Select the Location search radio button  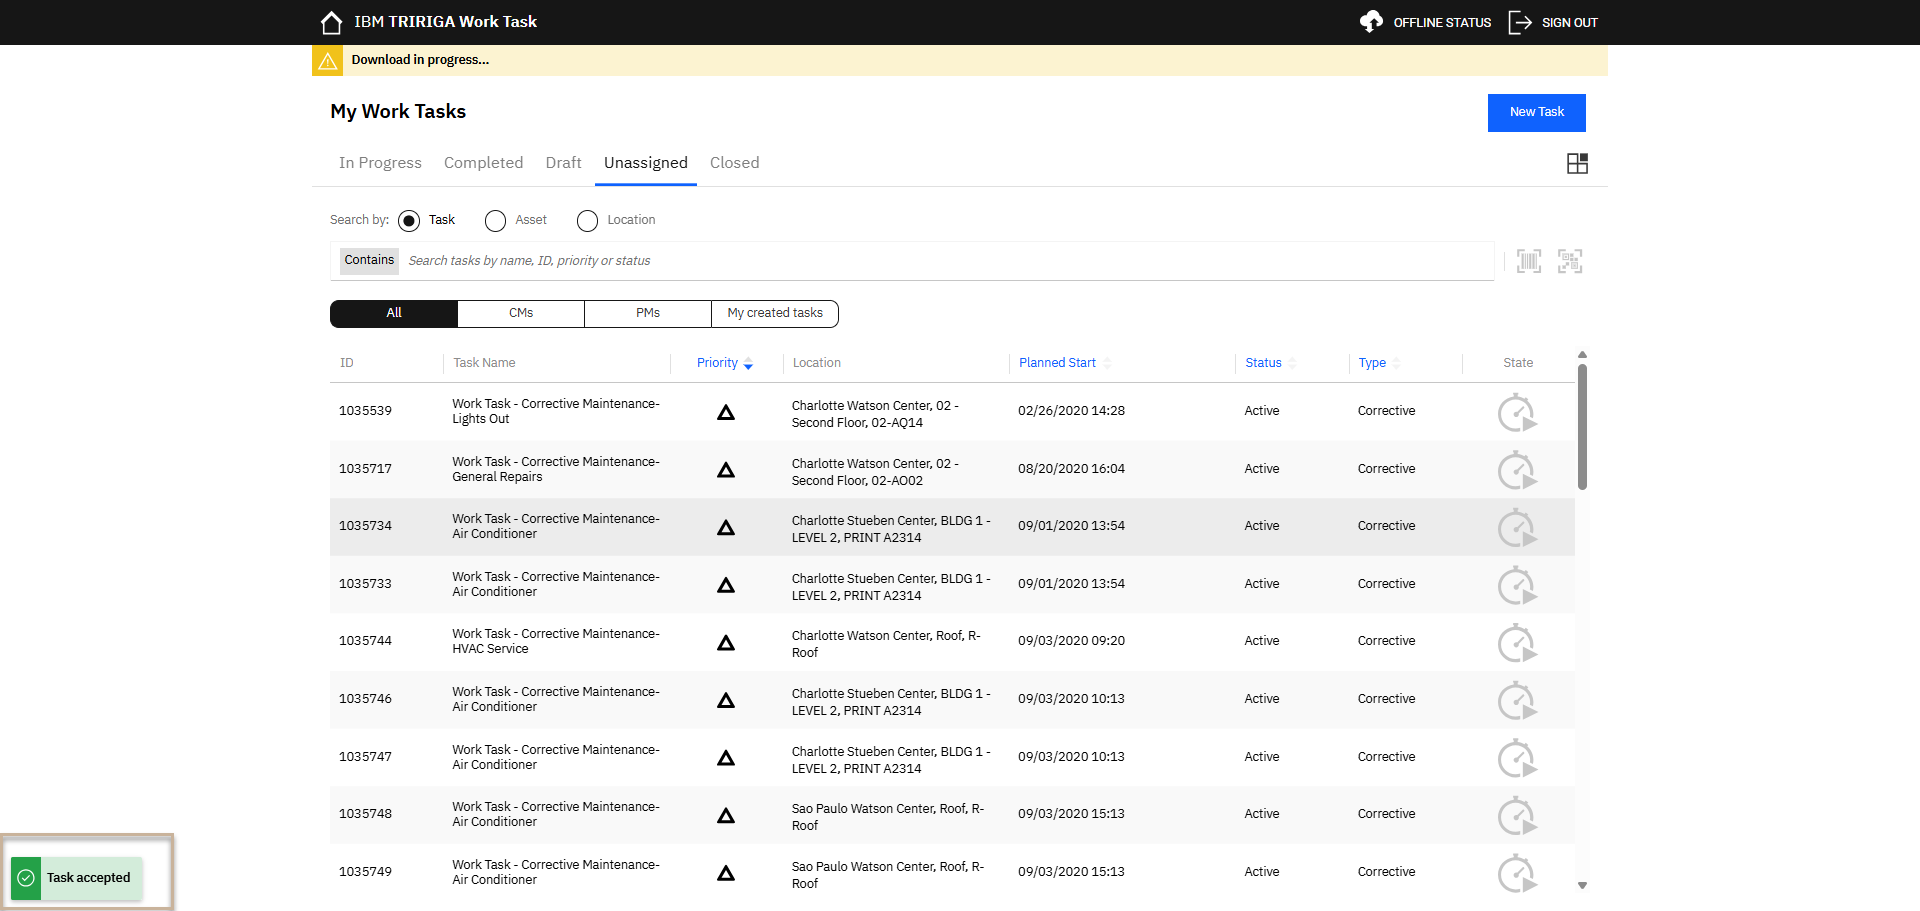(587, 221)
